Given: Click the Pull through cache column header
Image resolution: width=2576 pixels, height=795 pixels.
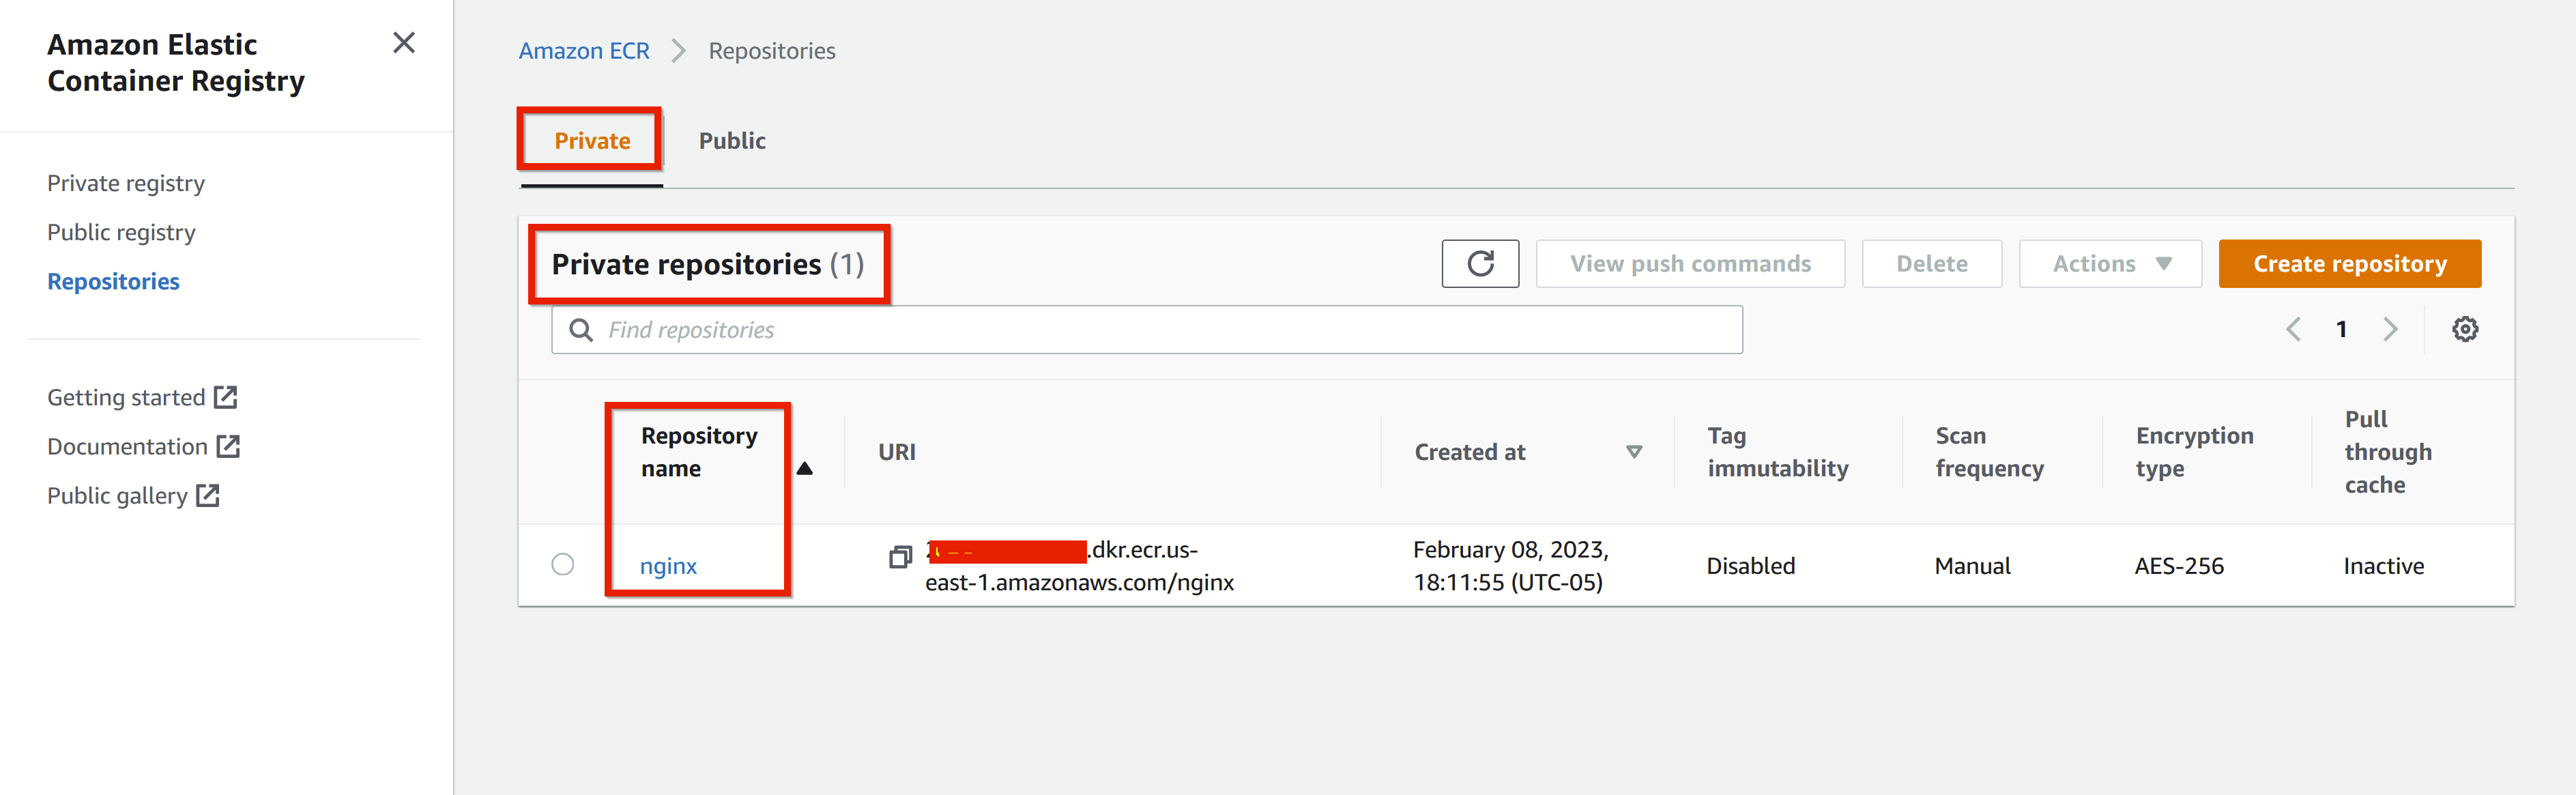Looking at the screenshot, I should click(2388, 452).
